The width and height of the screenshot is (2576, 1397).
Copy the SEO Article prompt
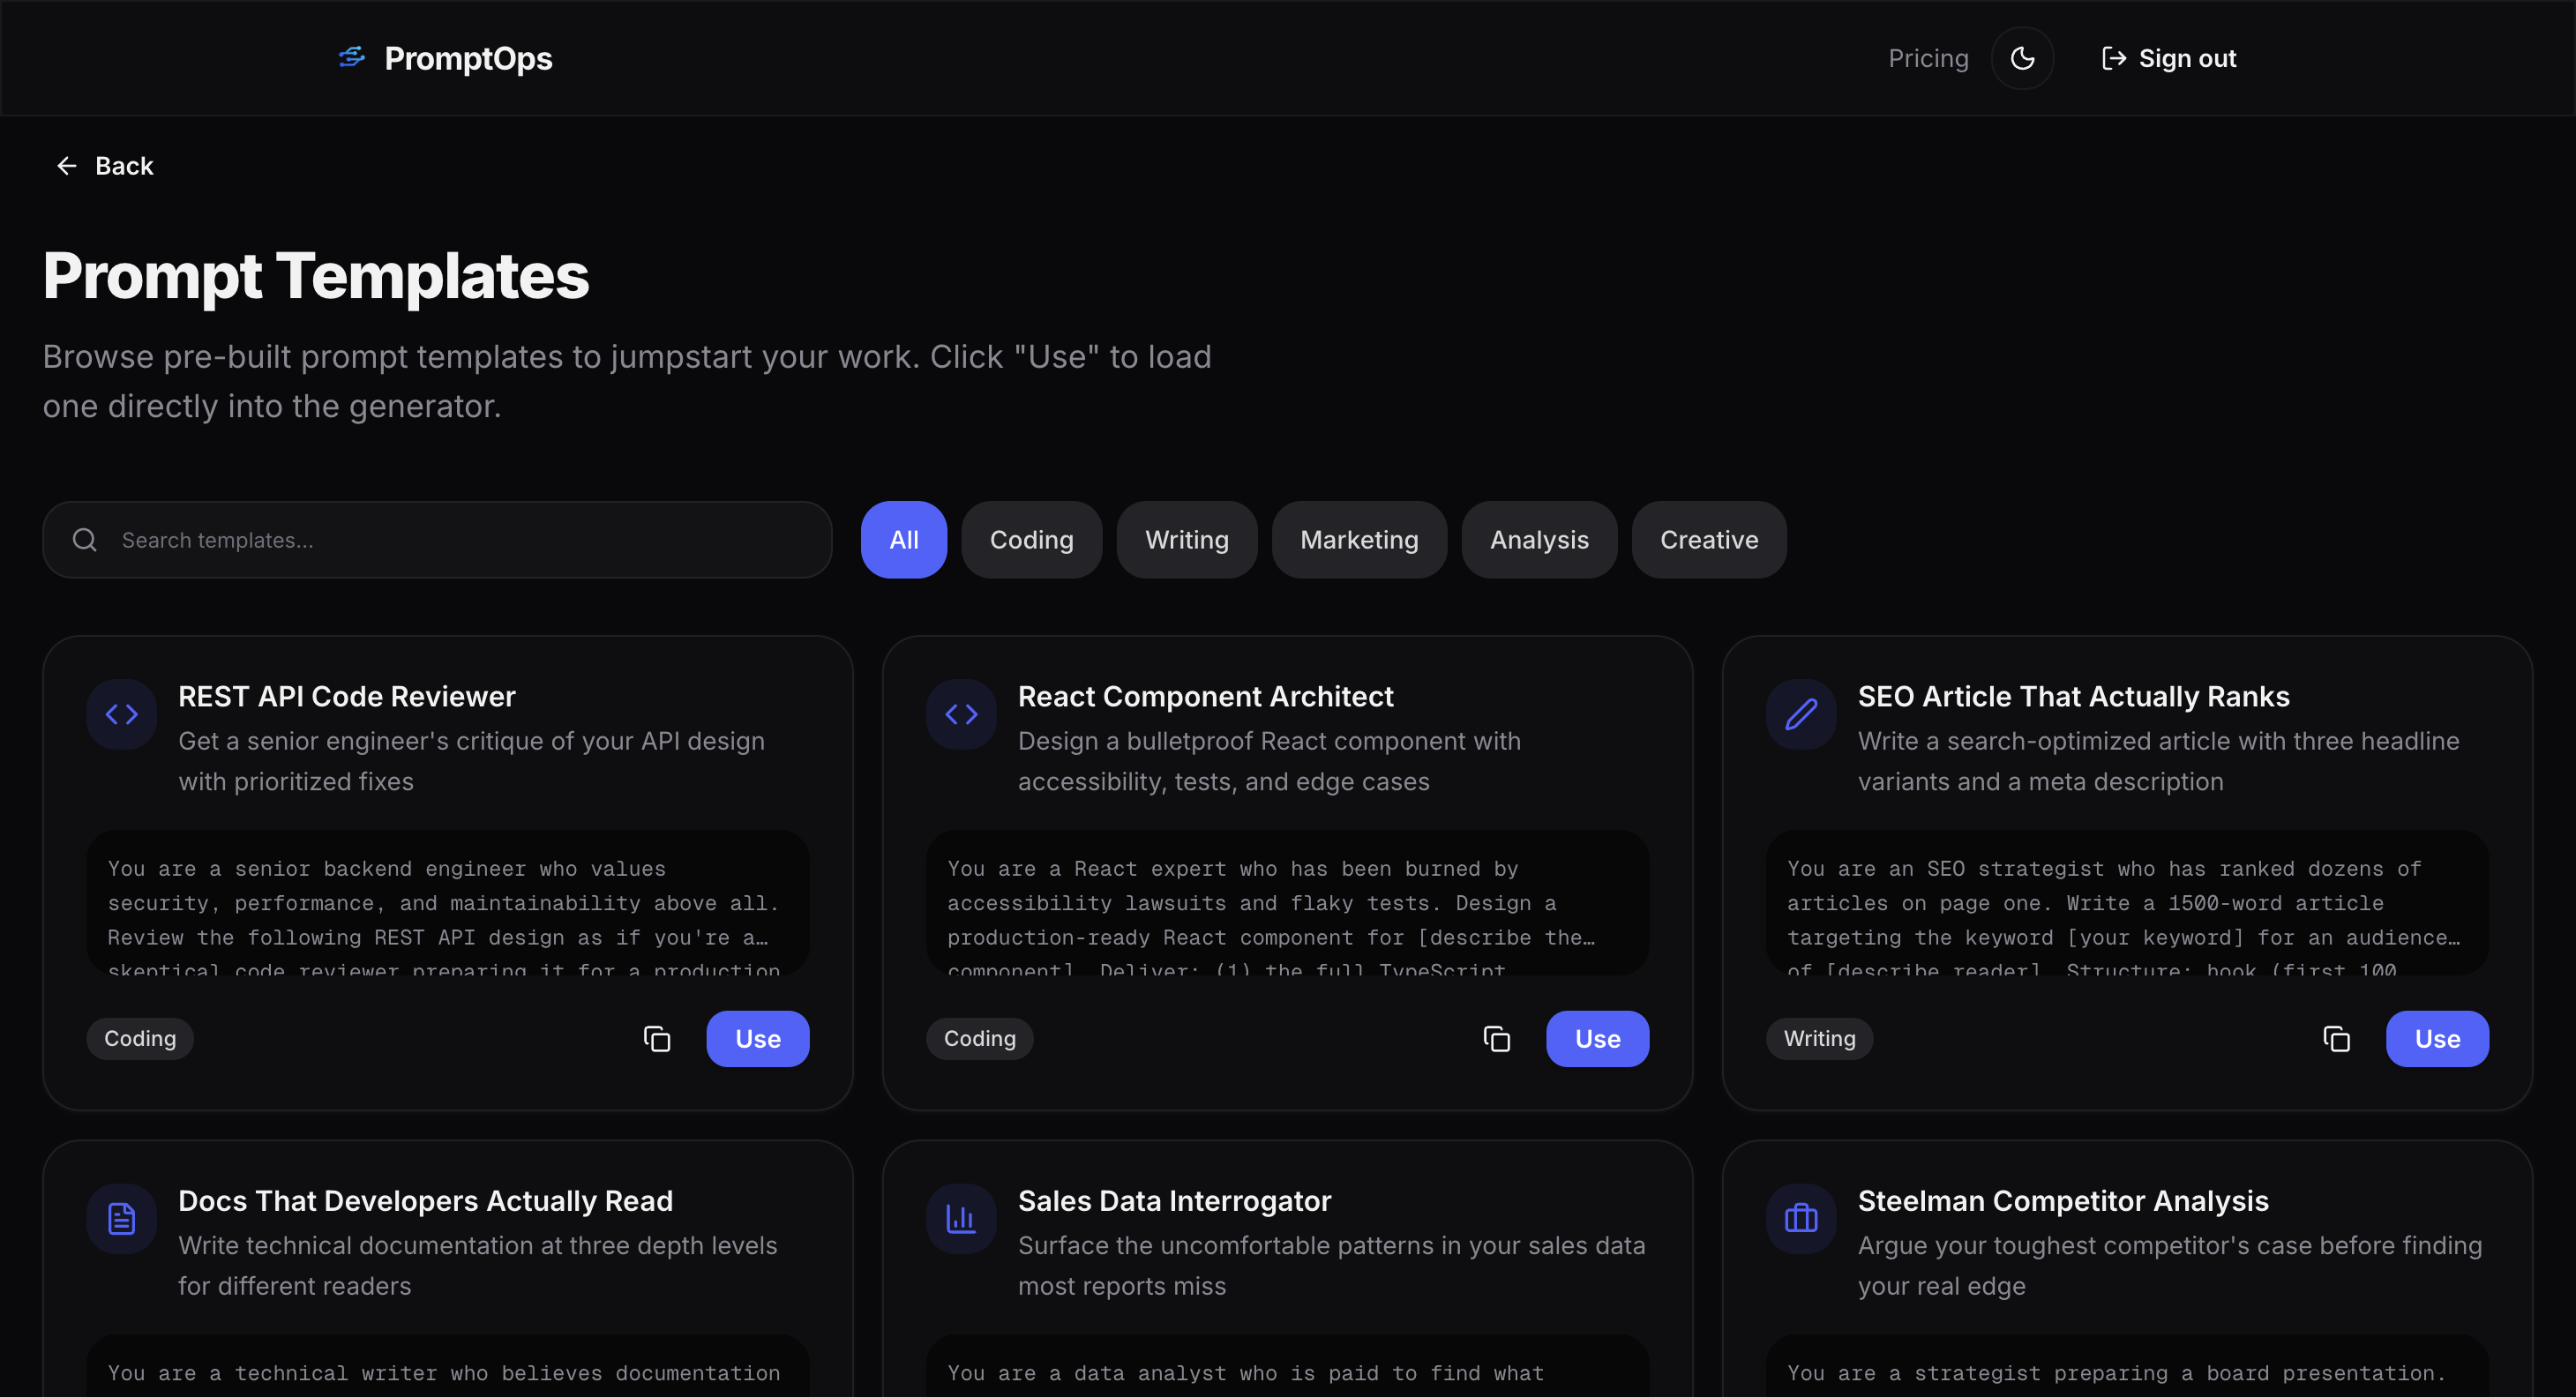(x=2336, y=1039)
